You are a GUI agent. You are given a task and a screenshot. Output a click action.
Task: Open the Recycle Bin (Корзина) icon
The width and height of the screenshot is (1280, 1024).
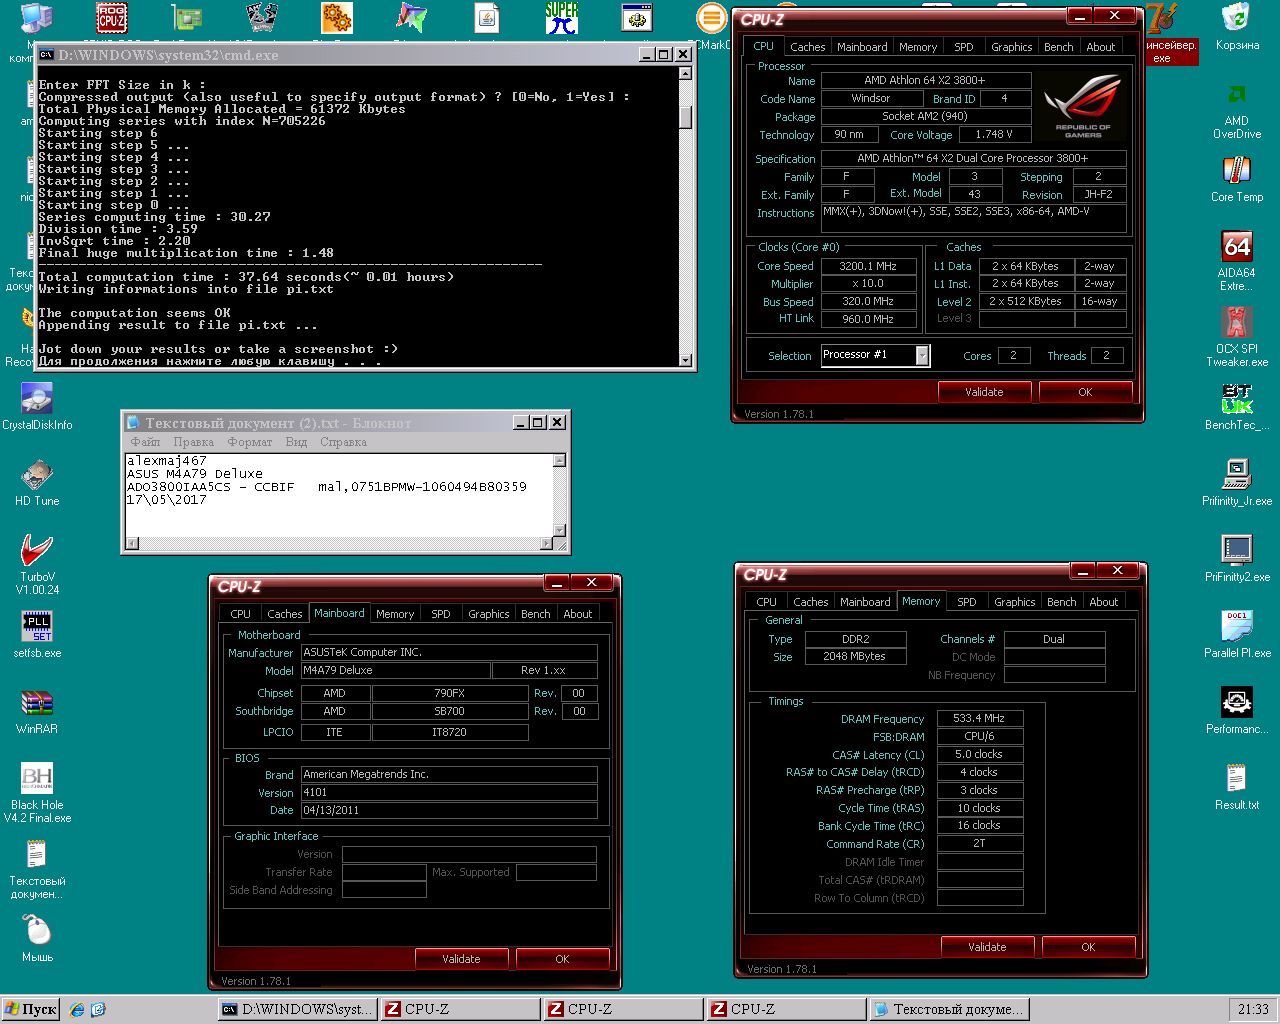1237,26
